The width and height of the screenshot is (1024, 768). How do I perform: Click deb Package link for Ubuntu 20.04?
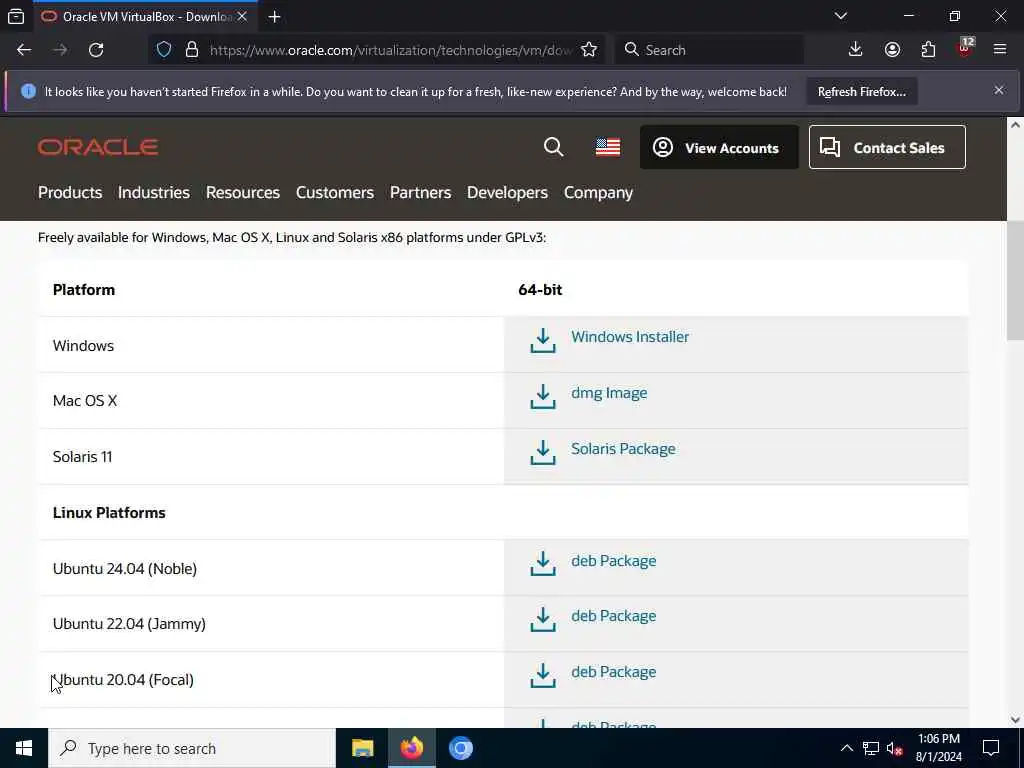click(x=613, y=673)
